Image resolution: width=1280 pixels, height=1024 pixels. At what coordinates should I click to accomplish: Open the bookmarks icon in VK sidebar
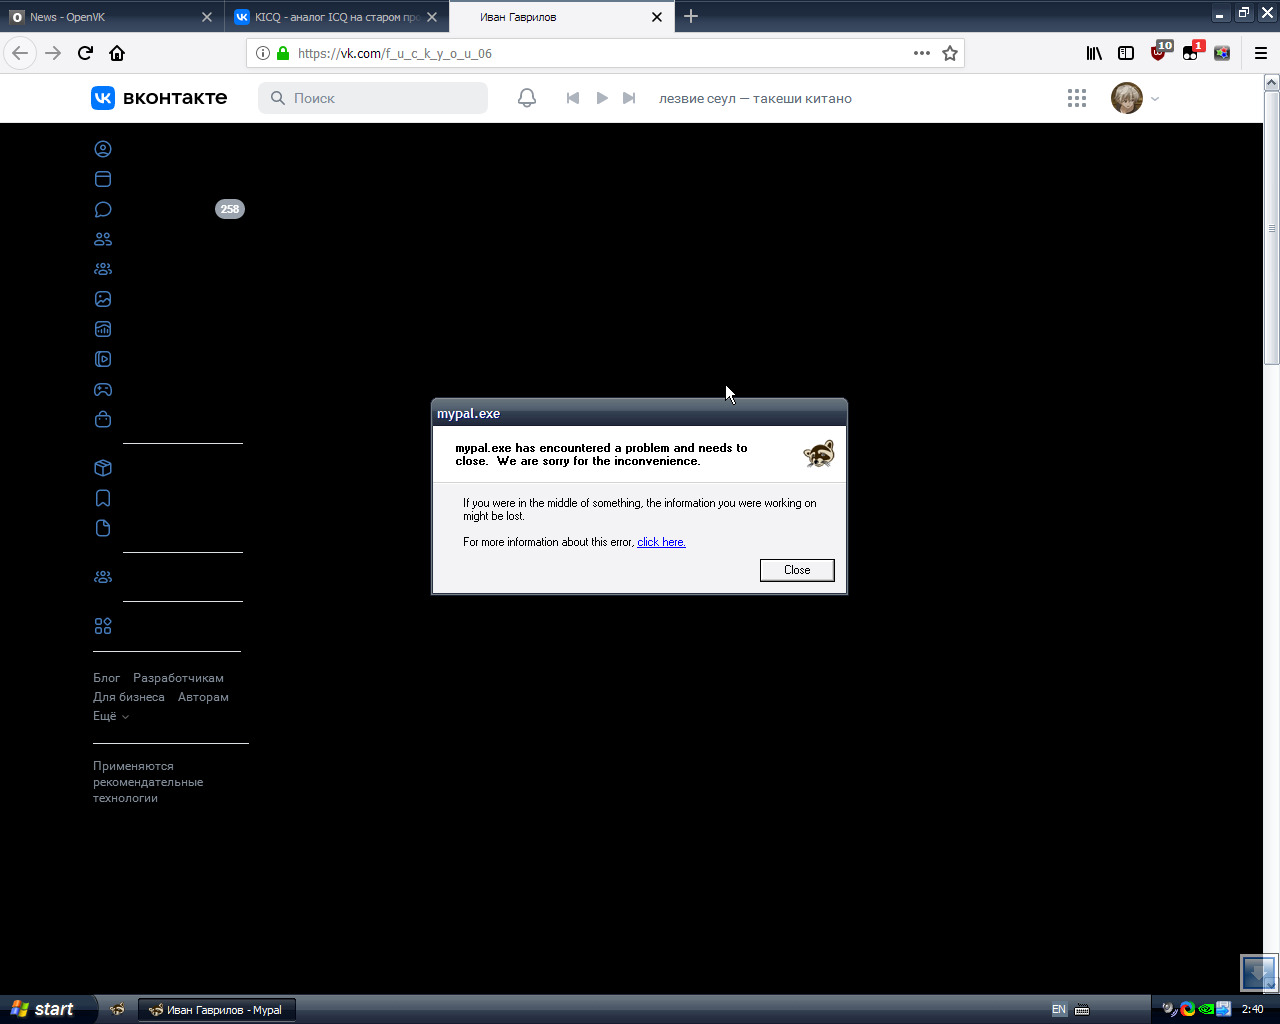click(x=103, y=498)
